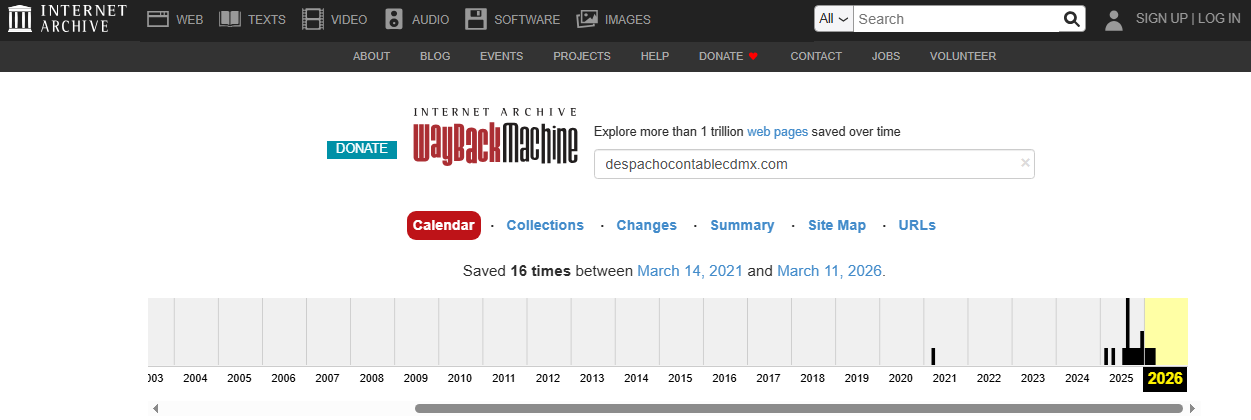This screenshot has height=420, width=1251.
Task: Click the SOFTWARE label in top bar
Action: click(527, 19)
